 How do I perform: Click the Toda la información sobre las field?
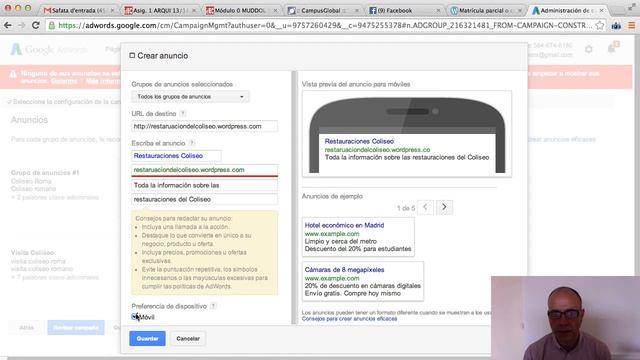pos(204,185)
